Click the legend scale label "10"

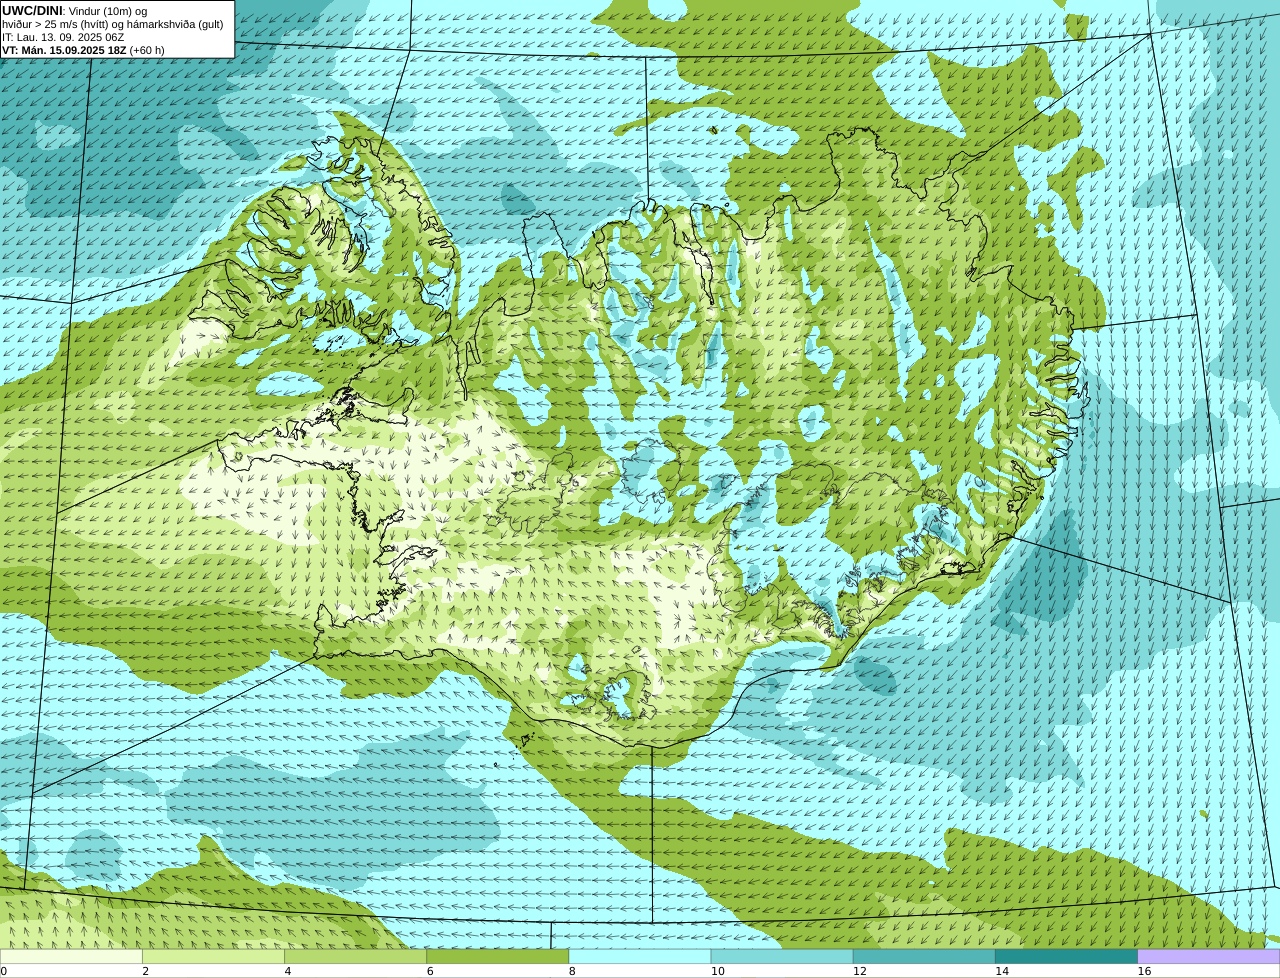tap(718, 971)
